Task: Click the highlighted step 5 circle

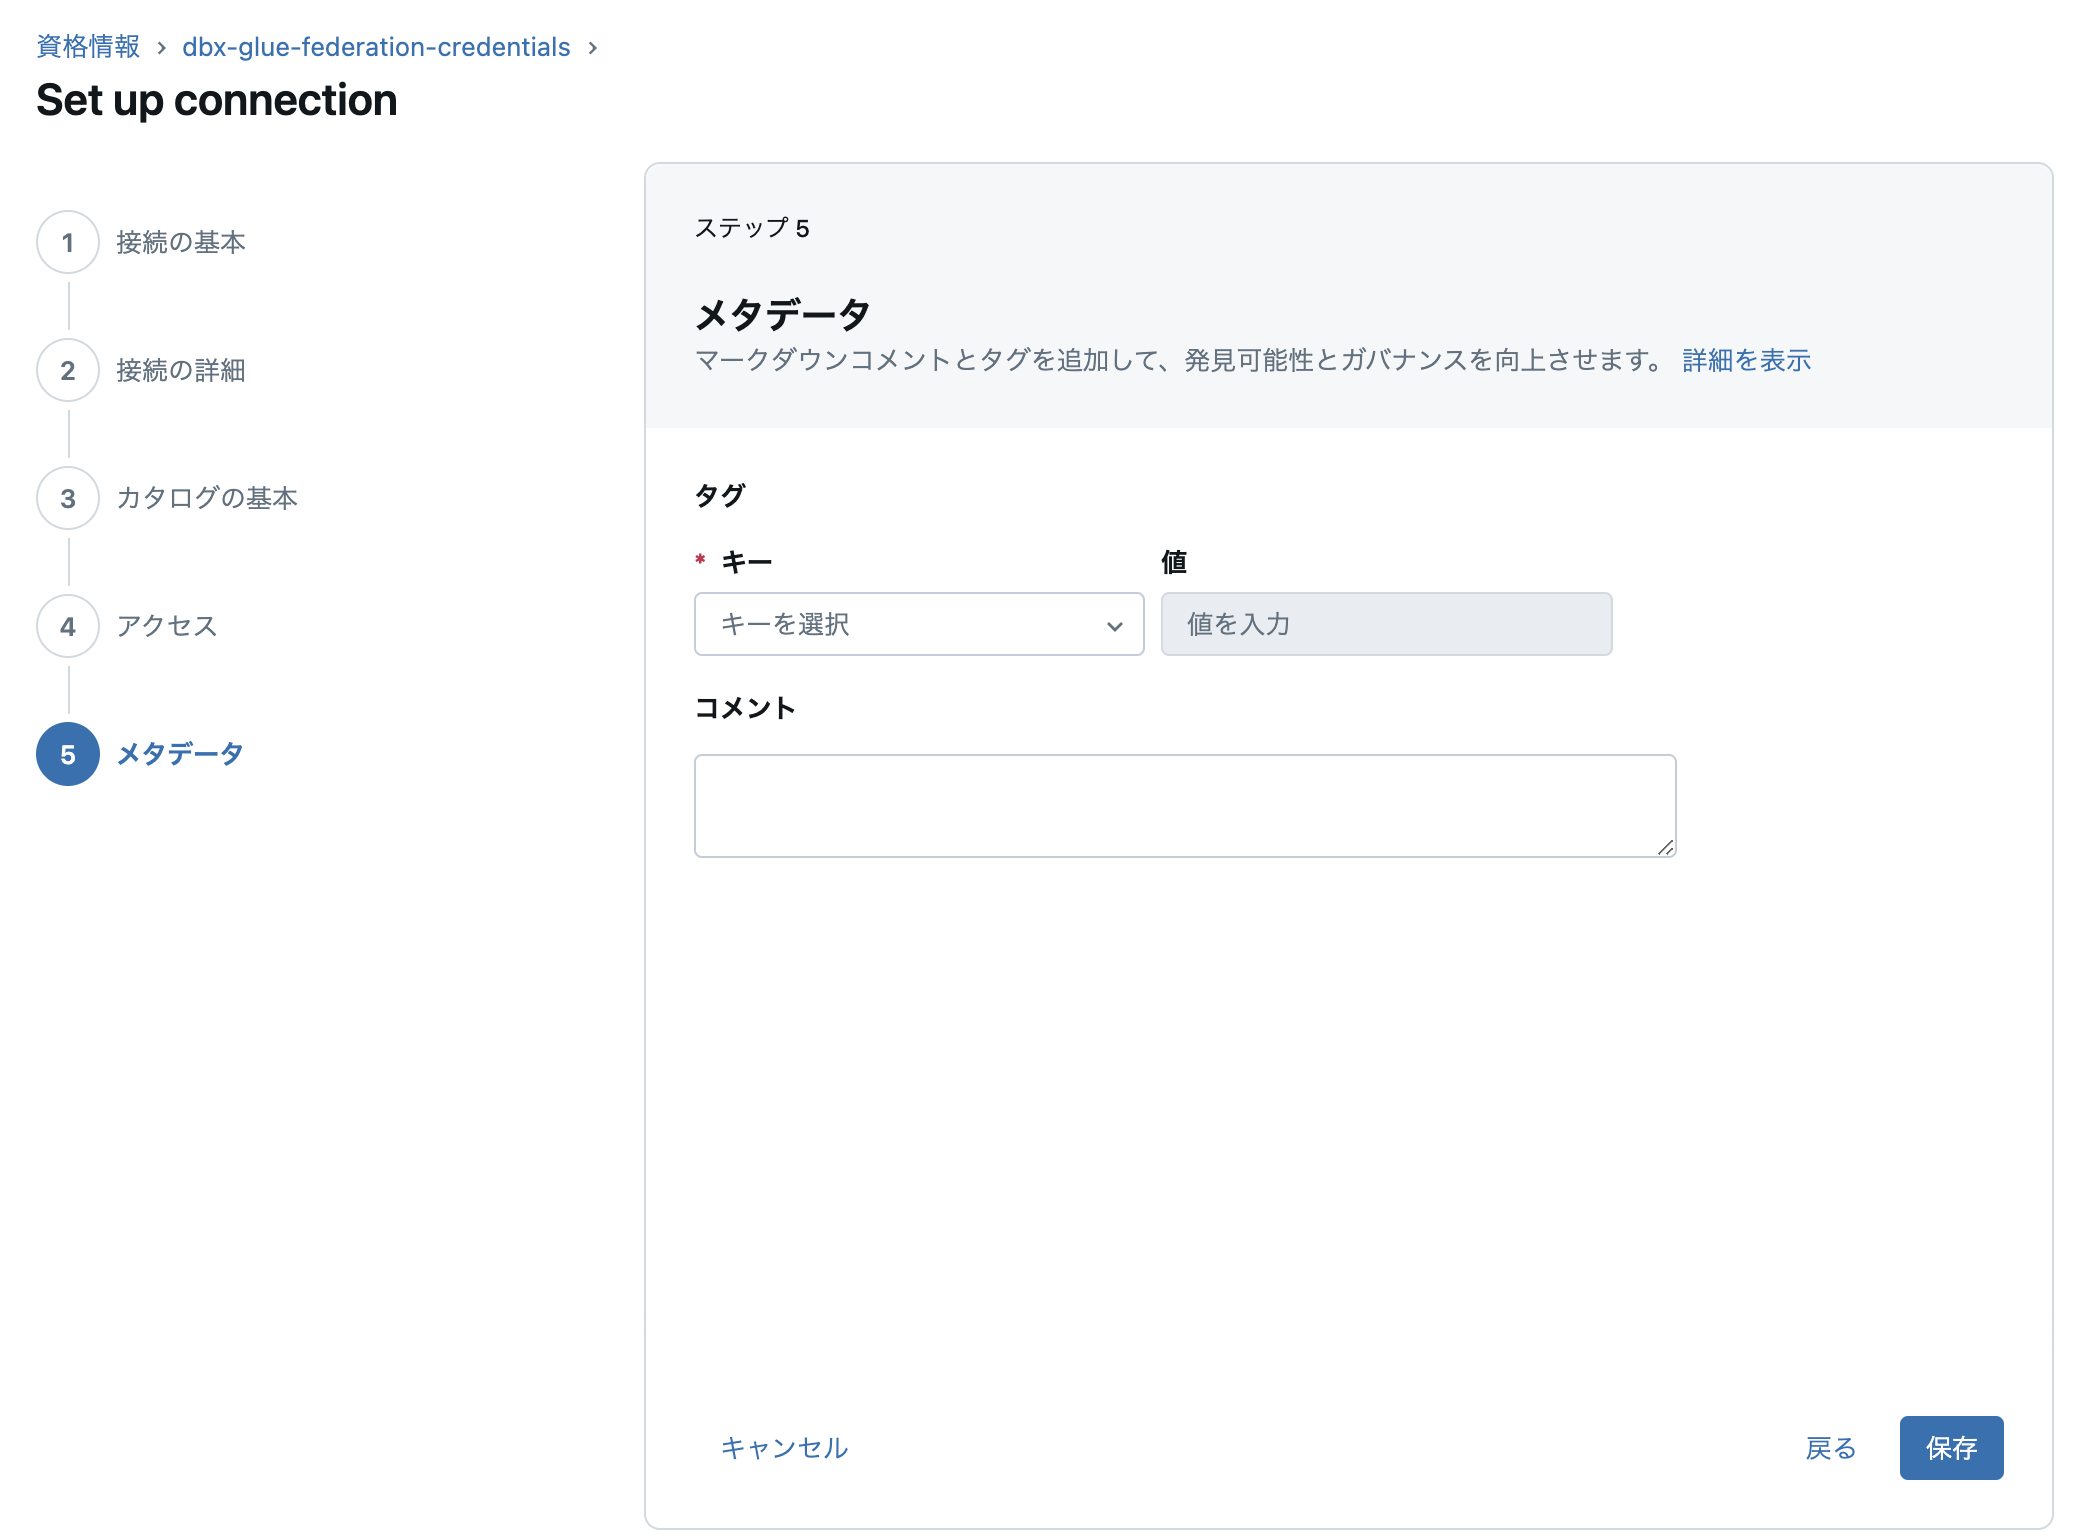Action: (68, 754)
